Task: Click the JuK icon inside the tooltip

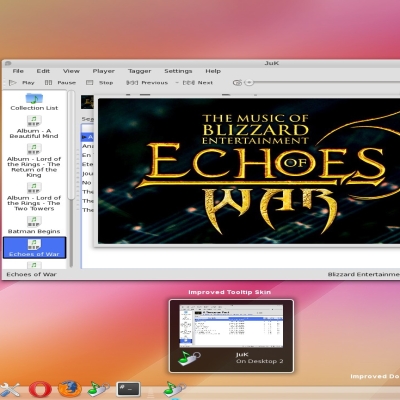Action: point(189,358)
